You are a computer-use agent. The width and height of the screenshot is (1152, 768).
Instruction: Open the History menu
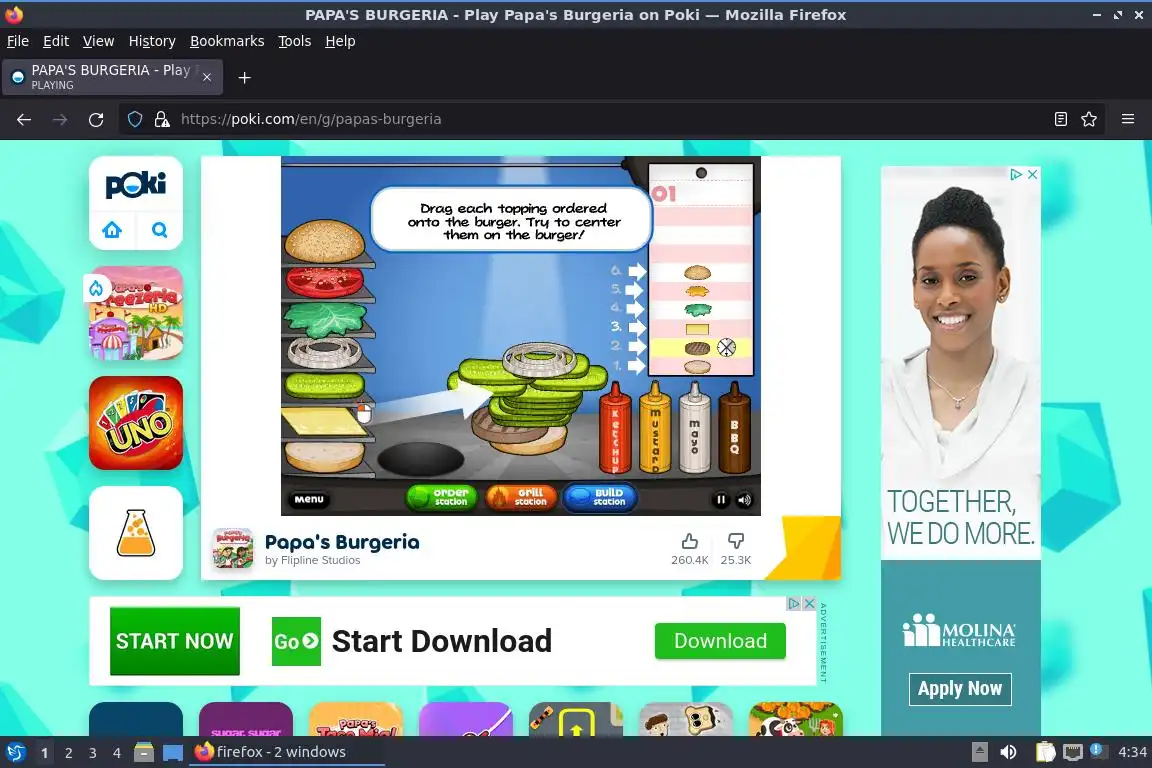[x=152, y=41]
